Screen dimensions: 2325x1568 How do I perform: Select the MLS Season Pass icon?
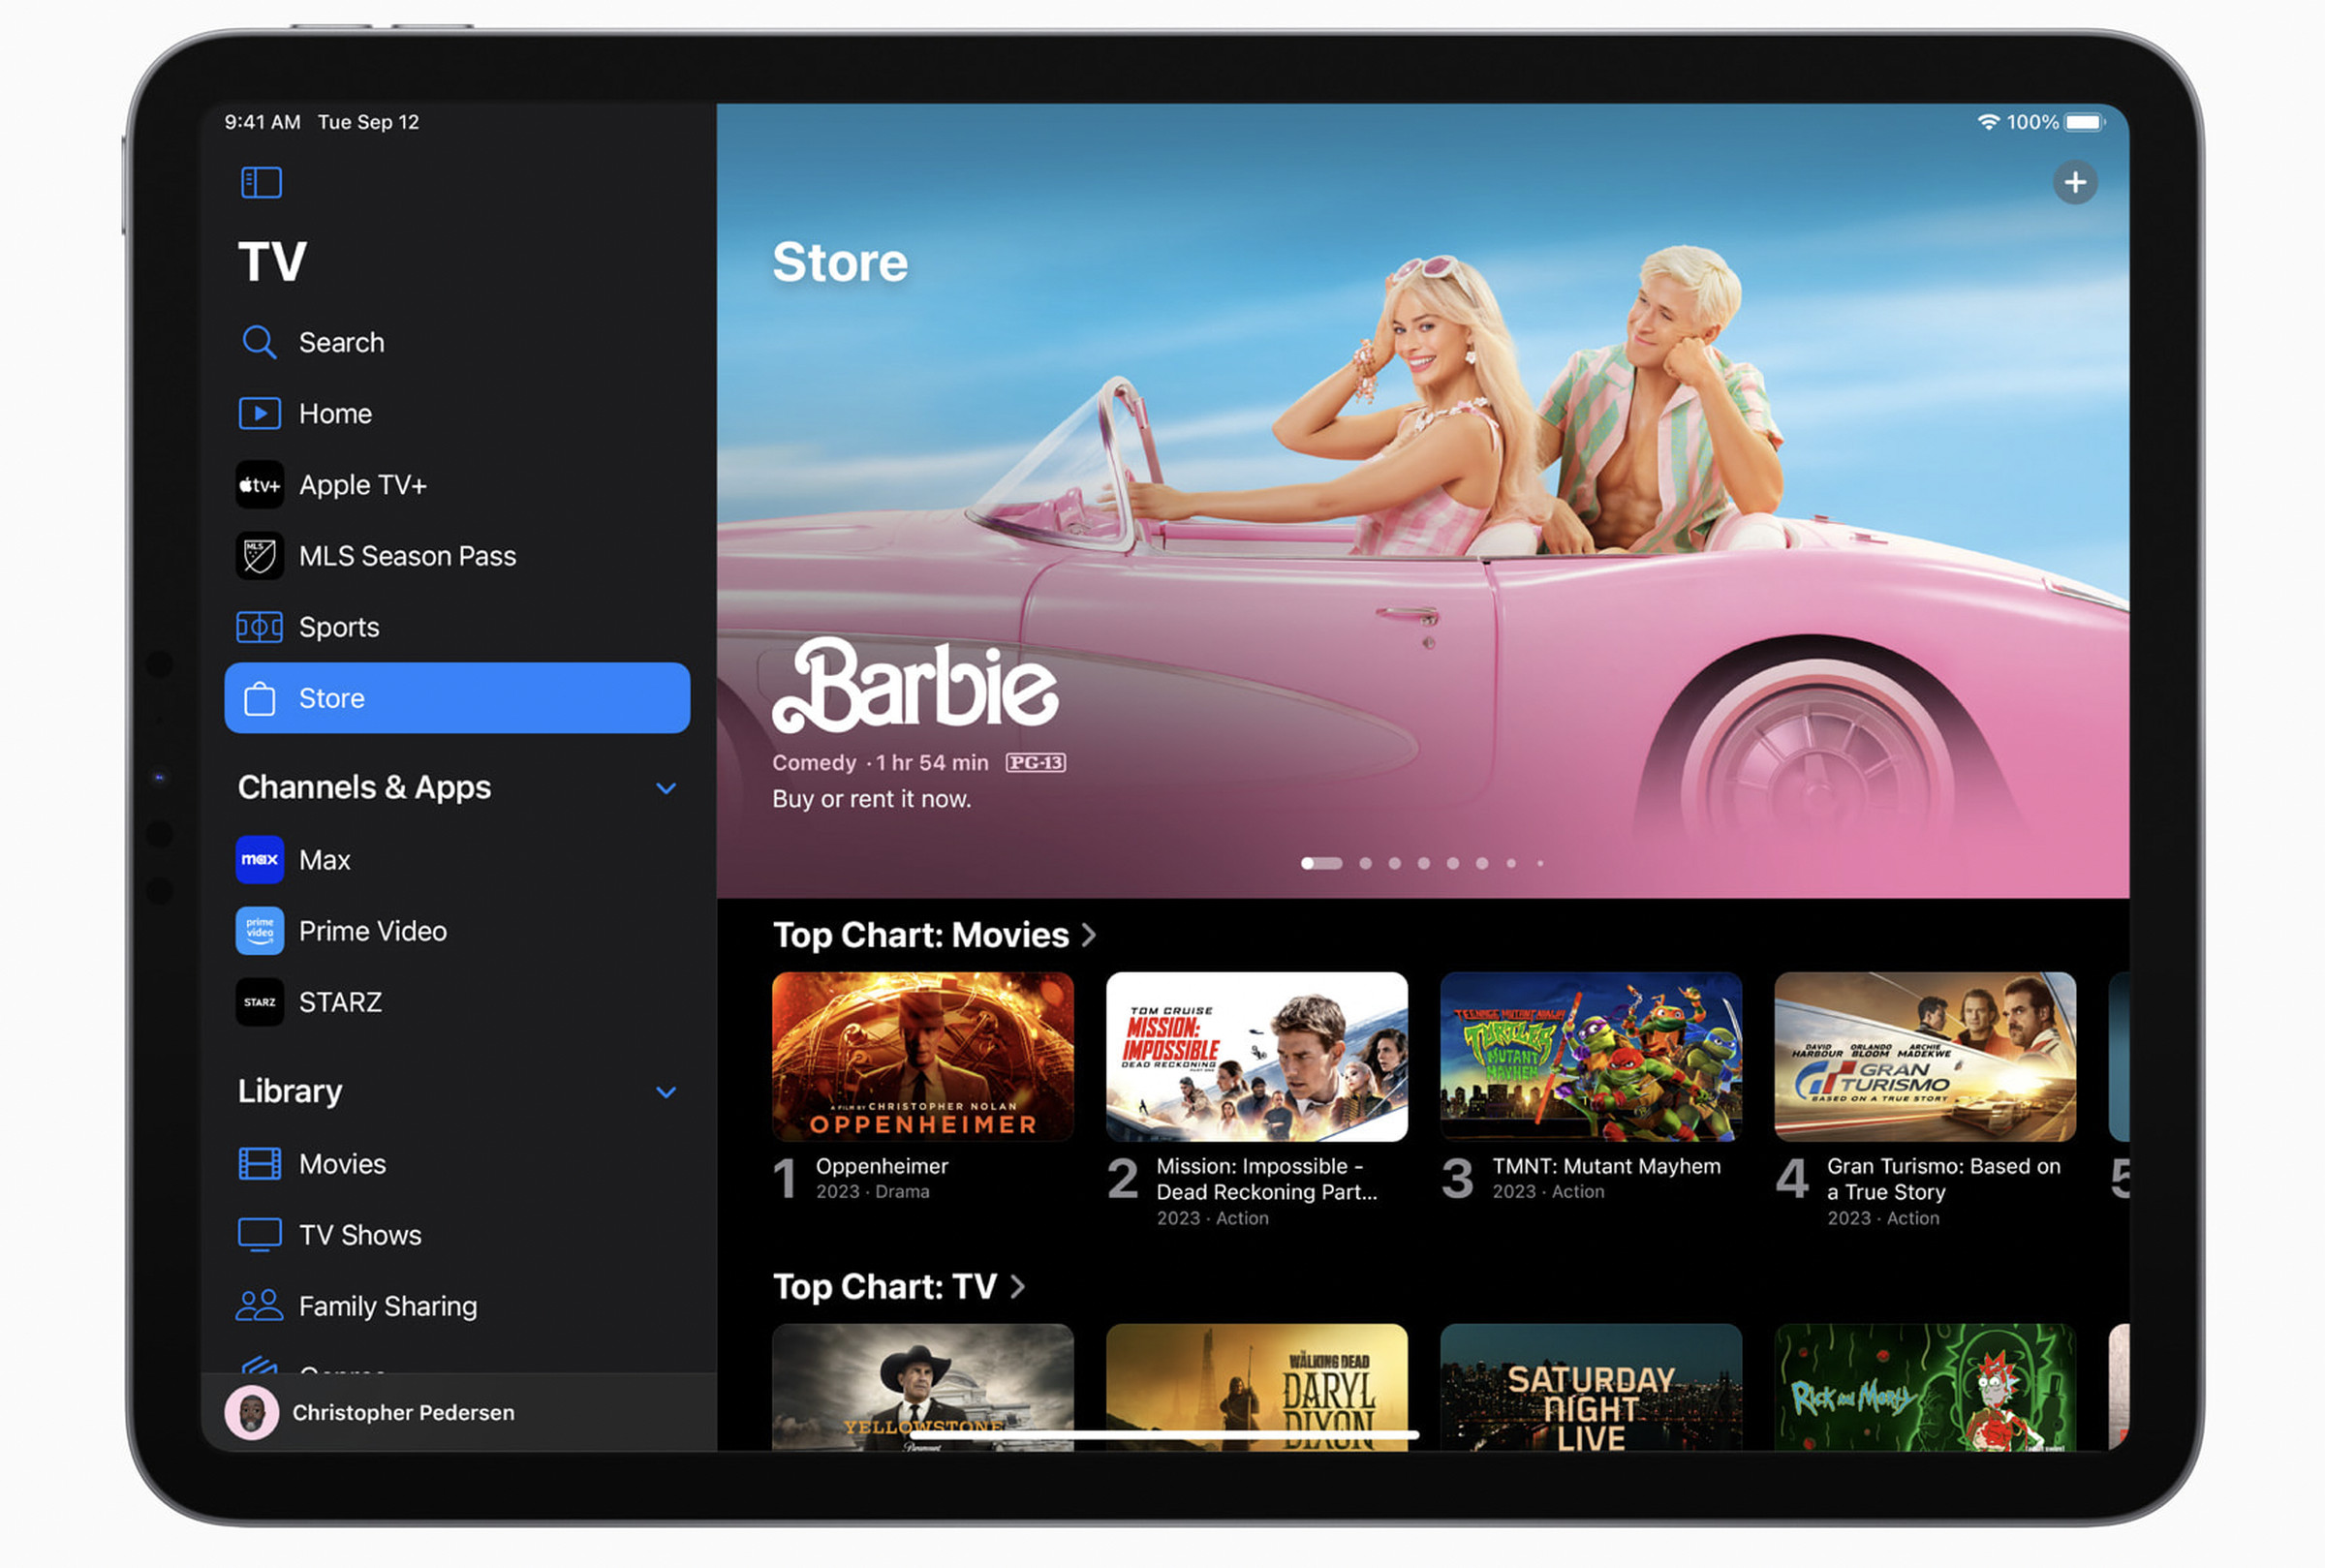pos(258,555)
